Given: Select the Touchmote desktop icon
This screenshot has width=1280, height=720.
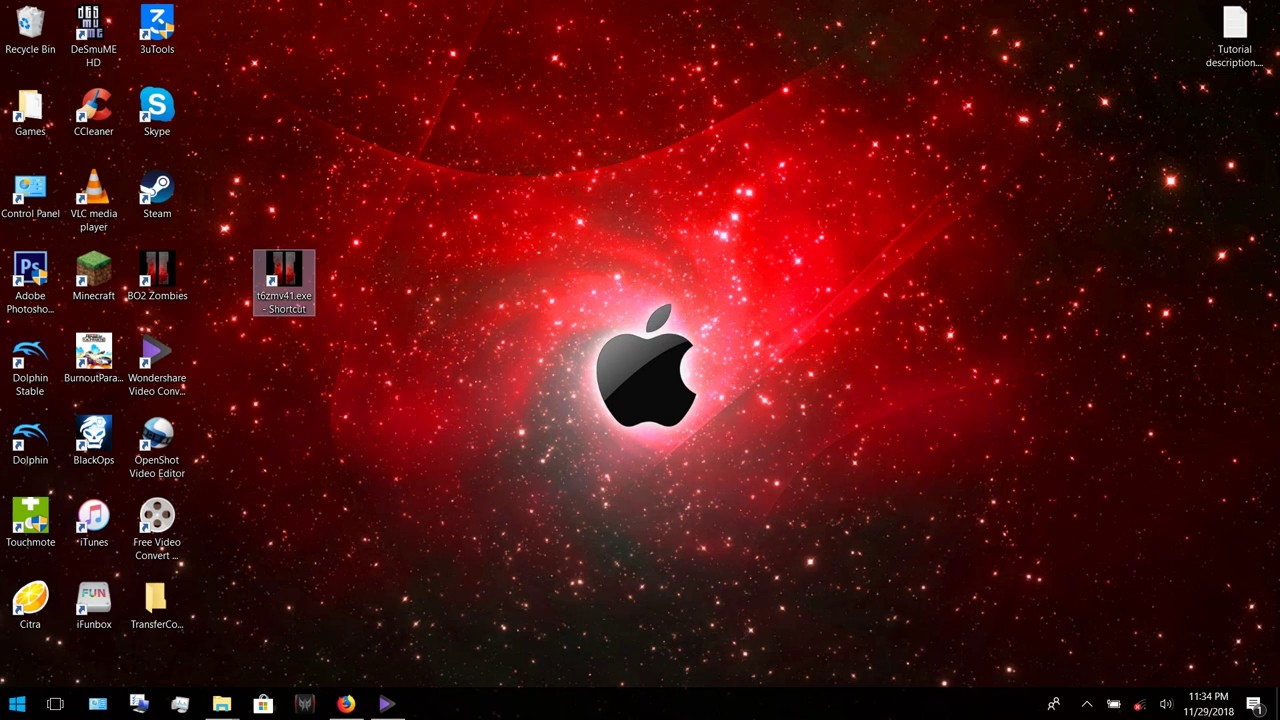Looking at the screenshot, I should tap(30, 524).
